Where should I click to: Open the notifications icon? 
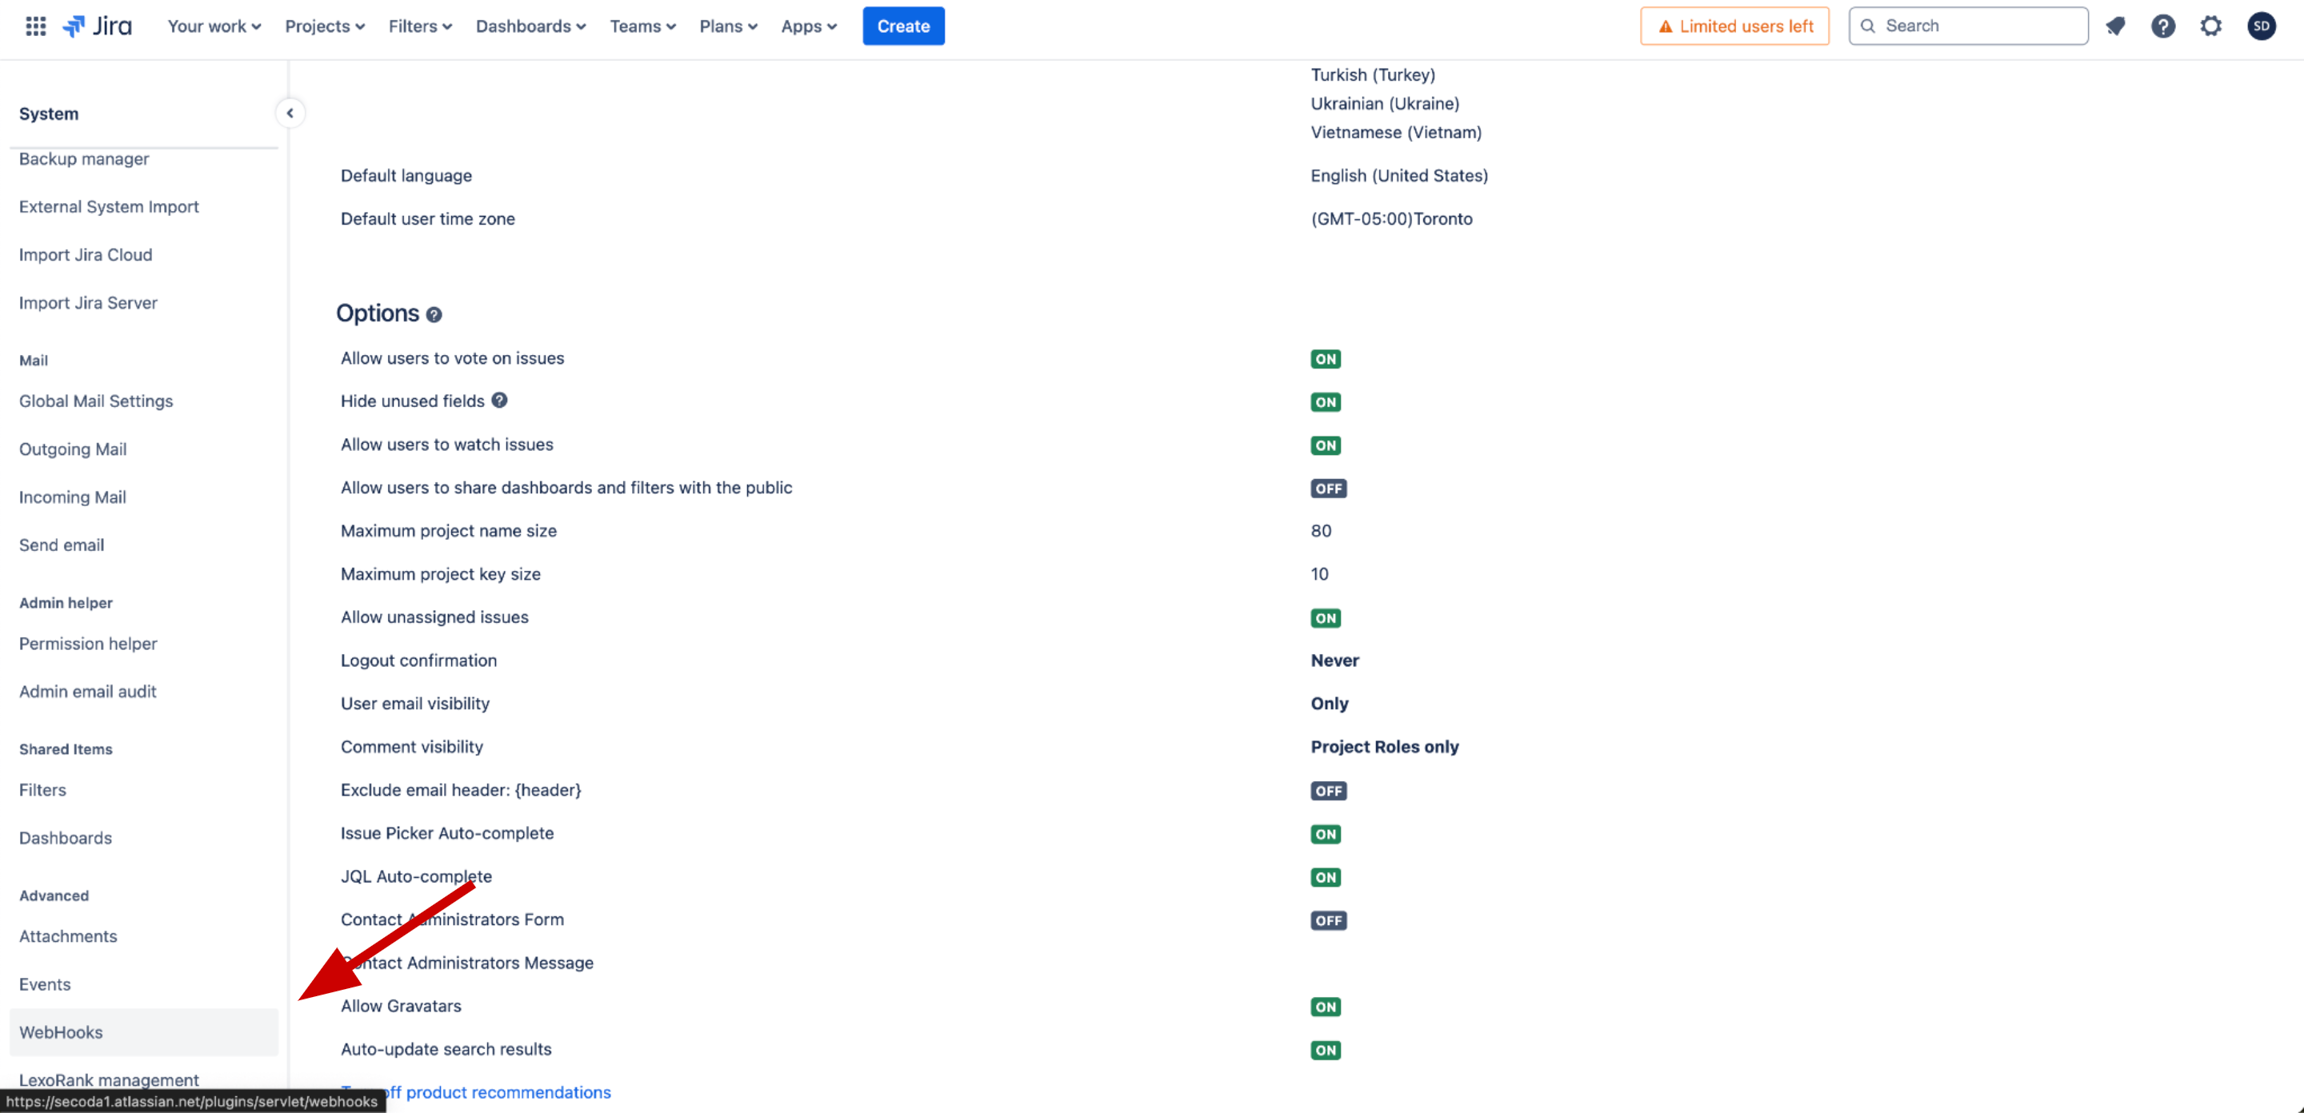coord(2115,26)
